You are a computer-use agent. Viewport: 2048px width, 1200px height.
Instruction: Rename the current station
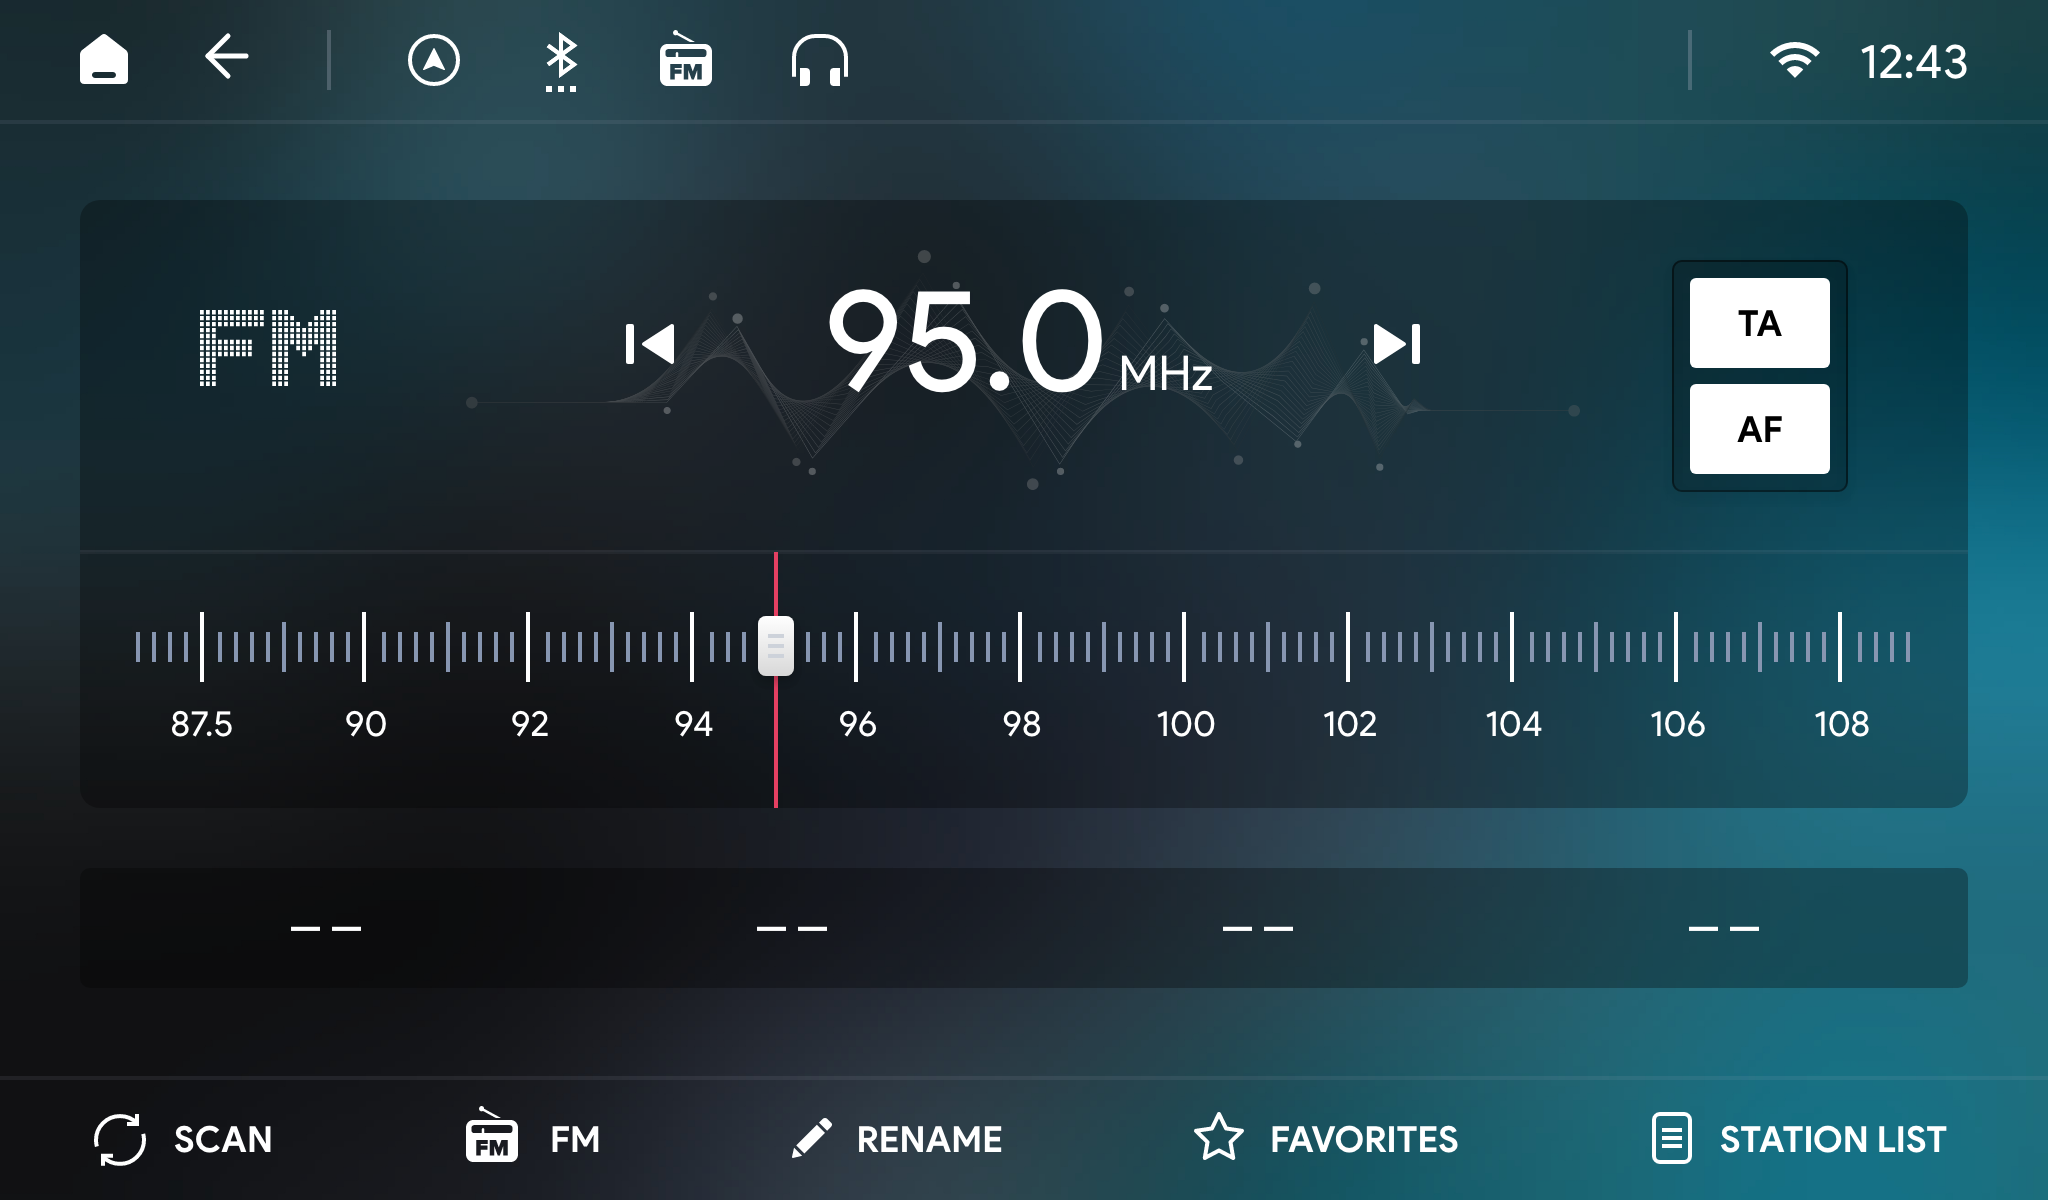pyautogui.click(x=897, y=1139)
